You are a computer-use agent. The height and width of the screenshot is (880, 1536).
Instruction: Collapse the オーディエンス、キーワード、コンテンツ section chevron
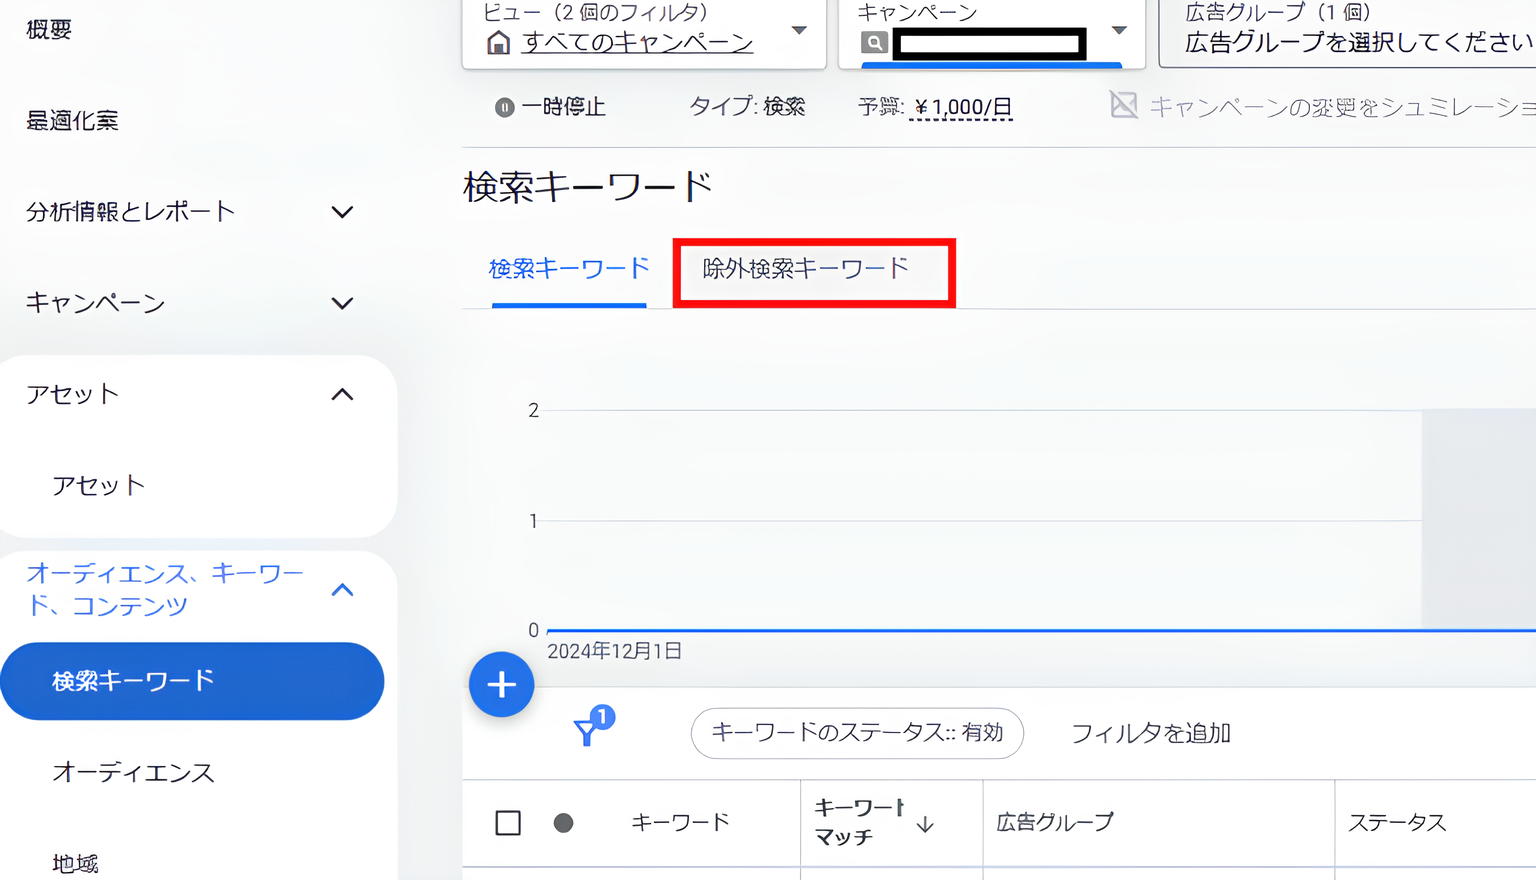342,589
